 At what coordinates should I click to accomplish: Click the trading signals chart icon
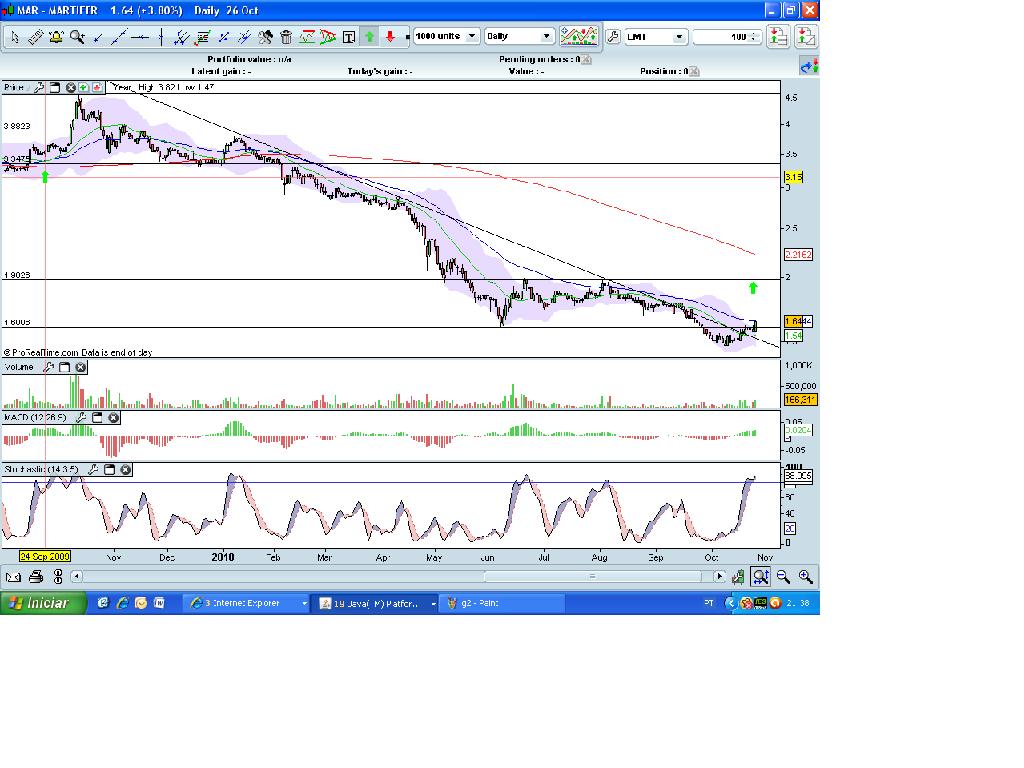pos(579,37)
